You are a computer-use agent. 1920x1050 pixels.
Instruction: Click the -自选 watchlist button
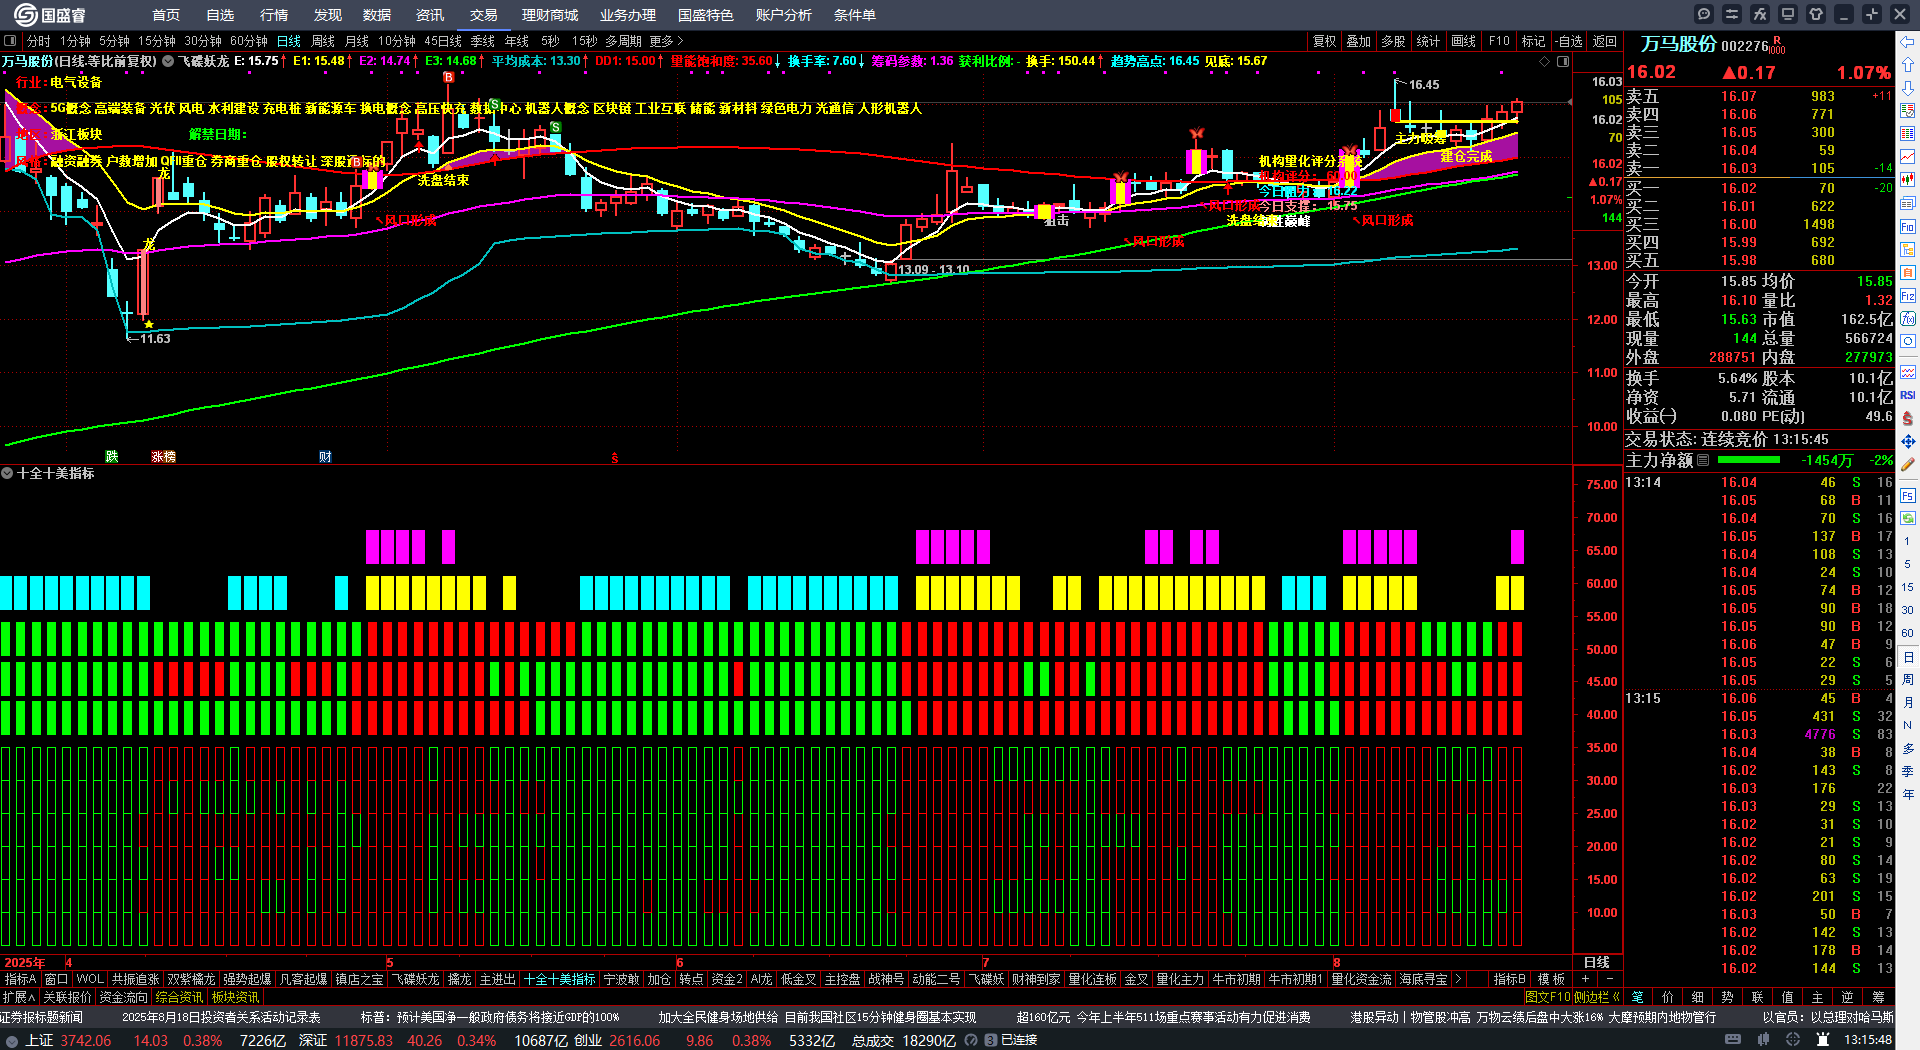tap(1569, 41)
